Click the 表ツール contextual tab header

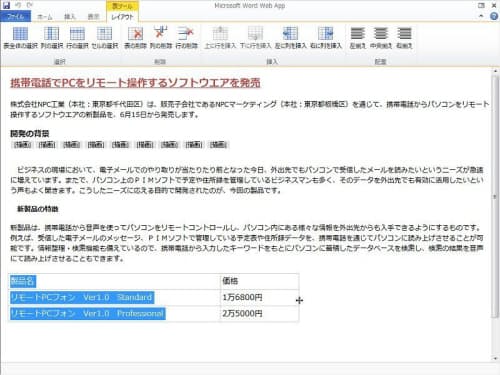click(x=122, y=6)
